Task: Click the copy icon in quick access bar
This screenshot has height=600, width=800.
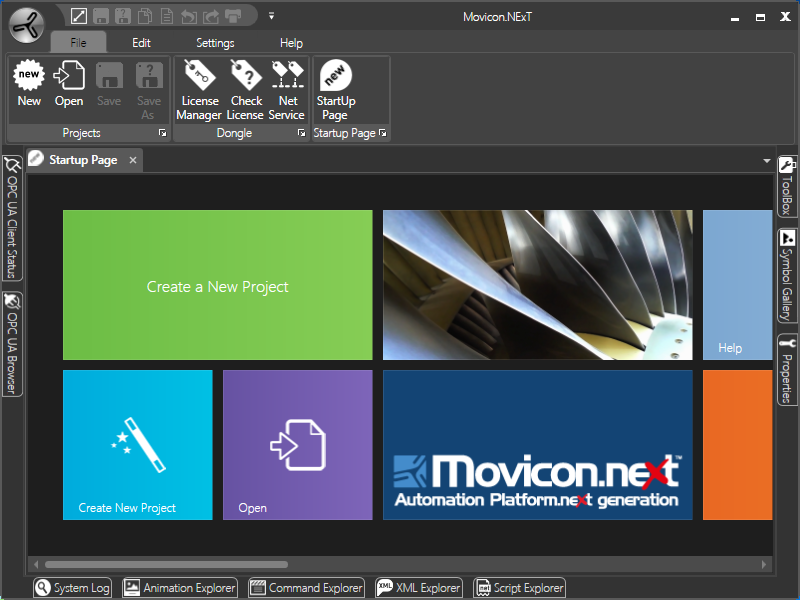Action: (145, 16)
